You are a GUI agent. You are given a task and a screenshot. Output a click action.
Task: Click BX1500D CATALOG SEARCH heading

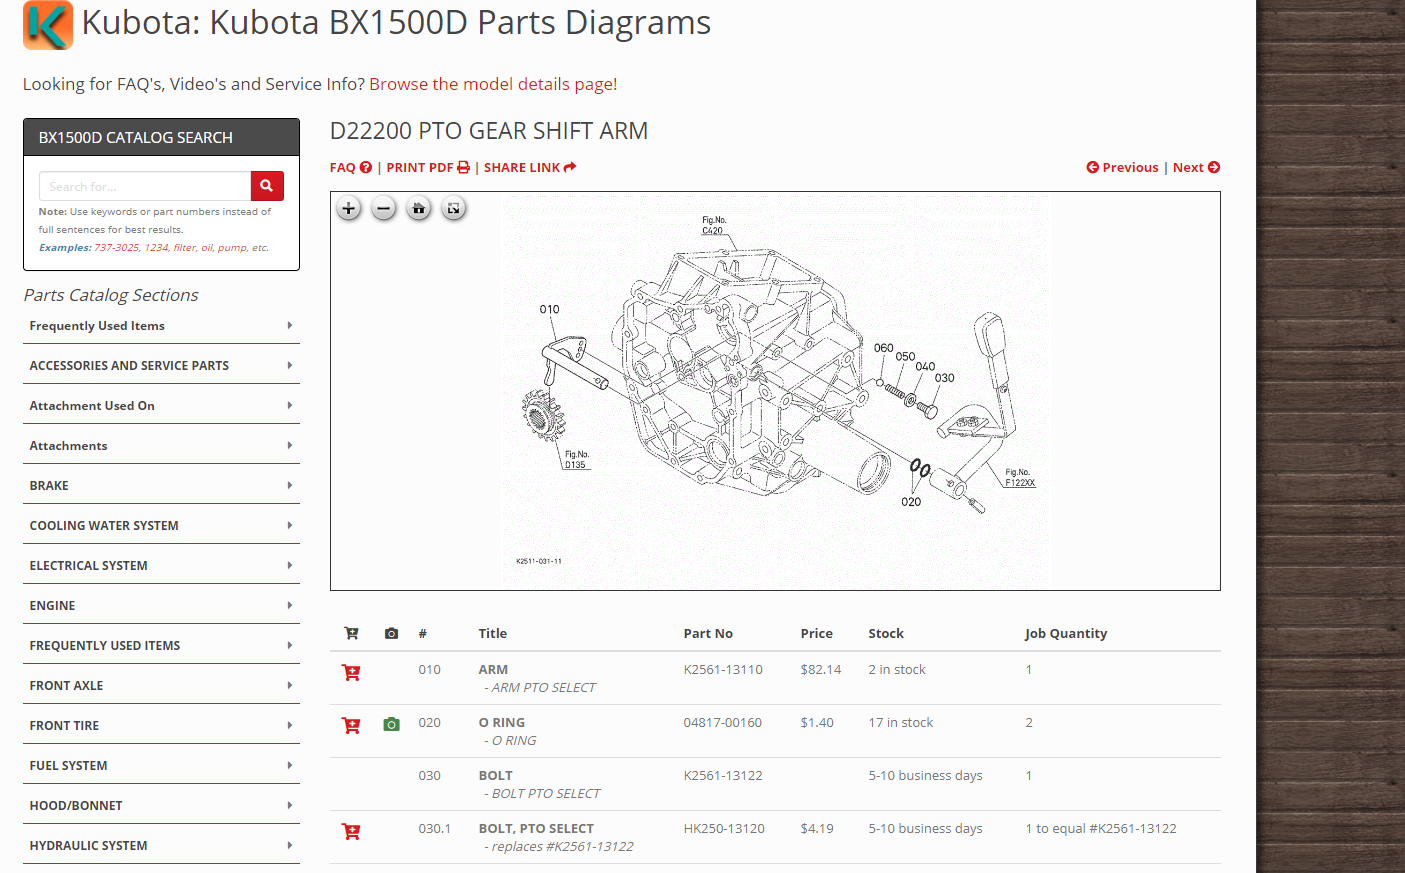[136, 137]
